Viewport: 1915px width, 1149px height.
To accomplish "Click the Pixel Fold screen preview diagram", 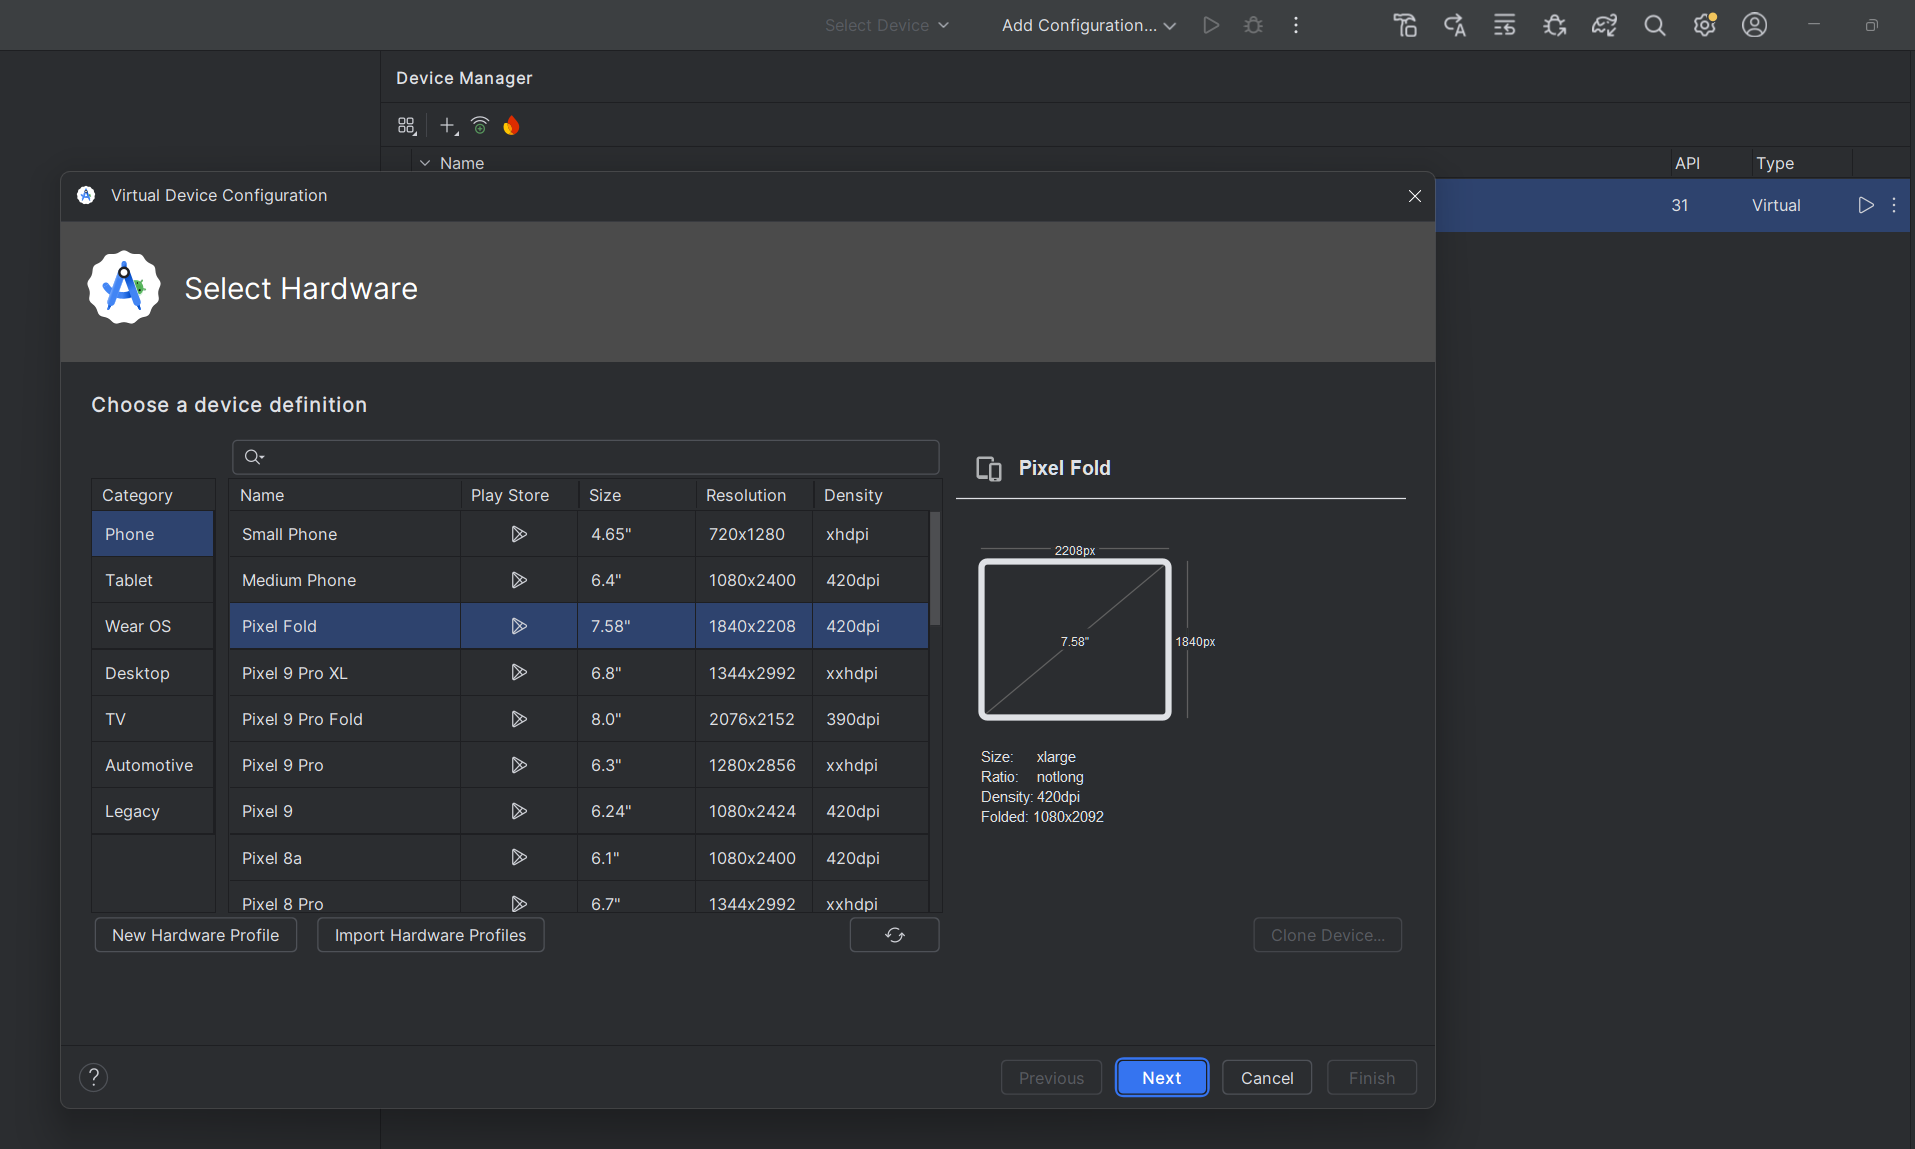I will click(1075, 639).
